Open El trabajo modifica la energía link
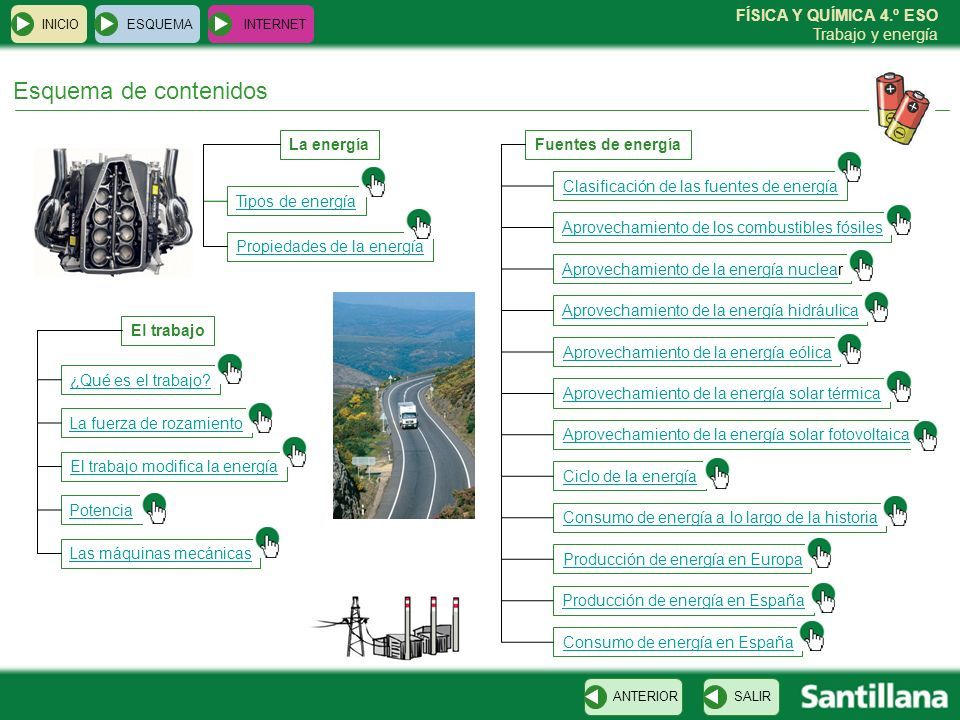Image resolution: width=960 pixels, height=720 pixels. point(174,467)
